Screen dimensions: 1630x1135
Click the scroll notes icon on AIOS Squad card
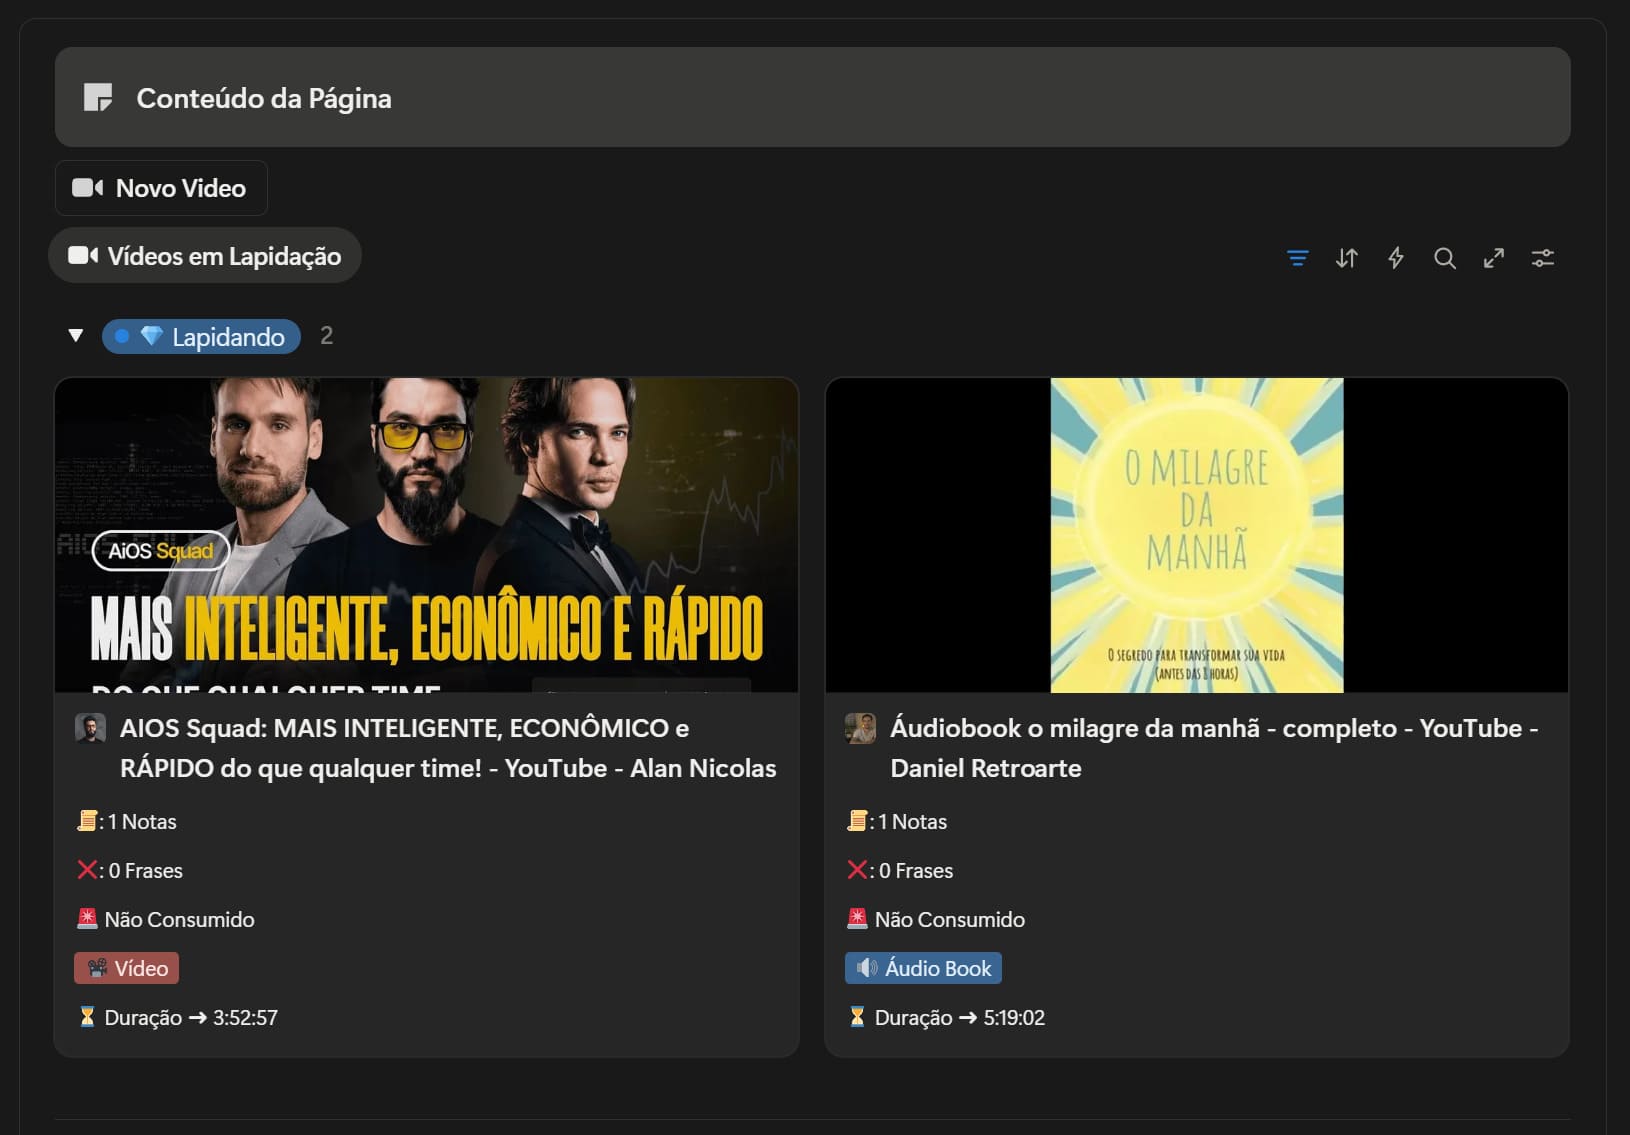87,821
